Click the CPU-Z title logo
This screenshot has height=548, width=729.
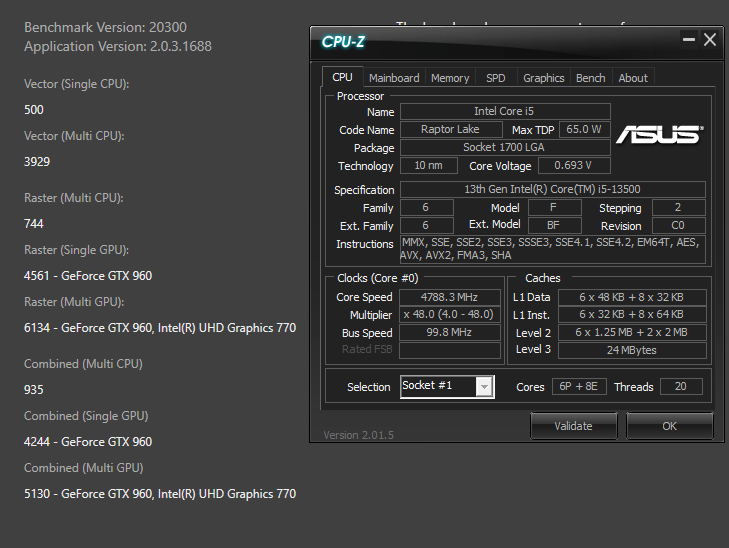click(x=343, y=42)
